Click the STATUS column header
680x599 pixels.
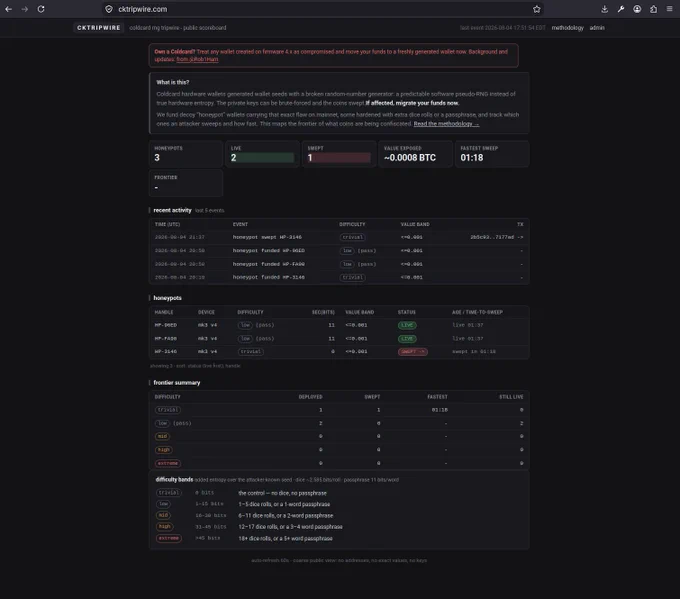407,312
